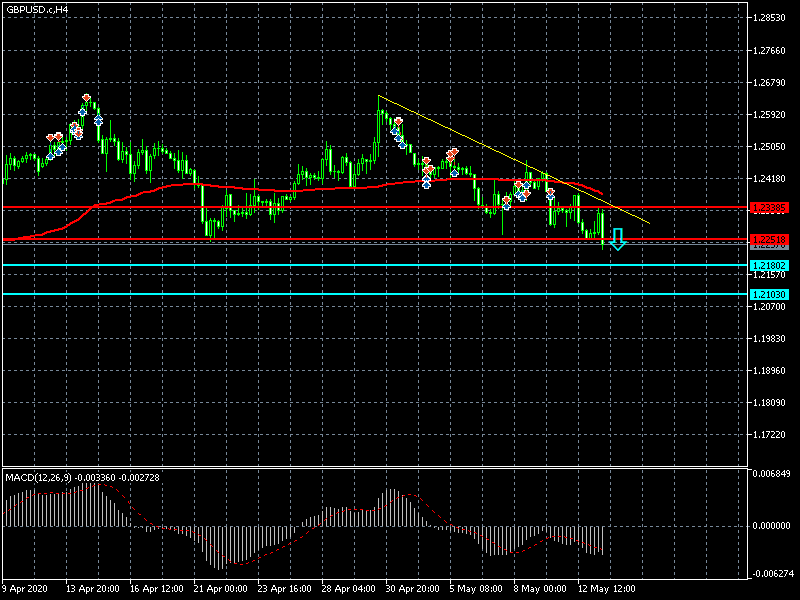The height and width of the screenshot is (600, 800).
Task: Click the GBPUSD.c,H4 chart title
Action: 36,9
